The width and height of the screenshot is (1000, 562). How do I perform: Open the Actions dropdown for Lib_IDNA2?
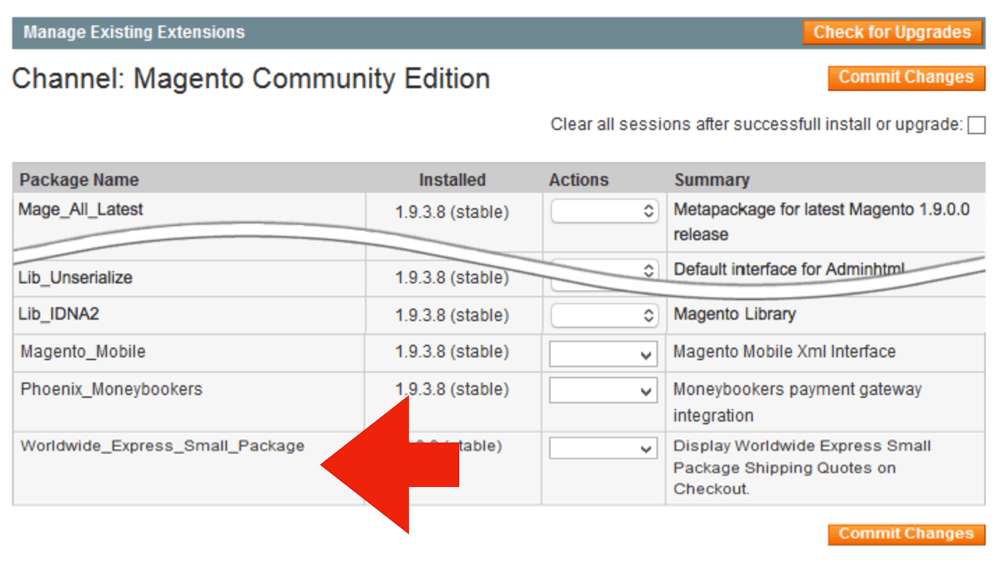tap(604, 315)
